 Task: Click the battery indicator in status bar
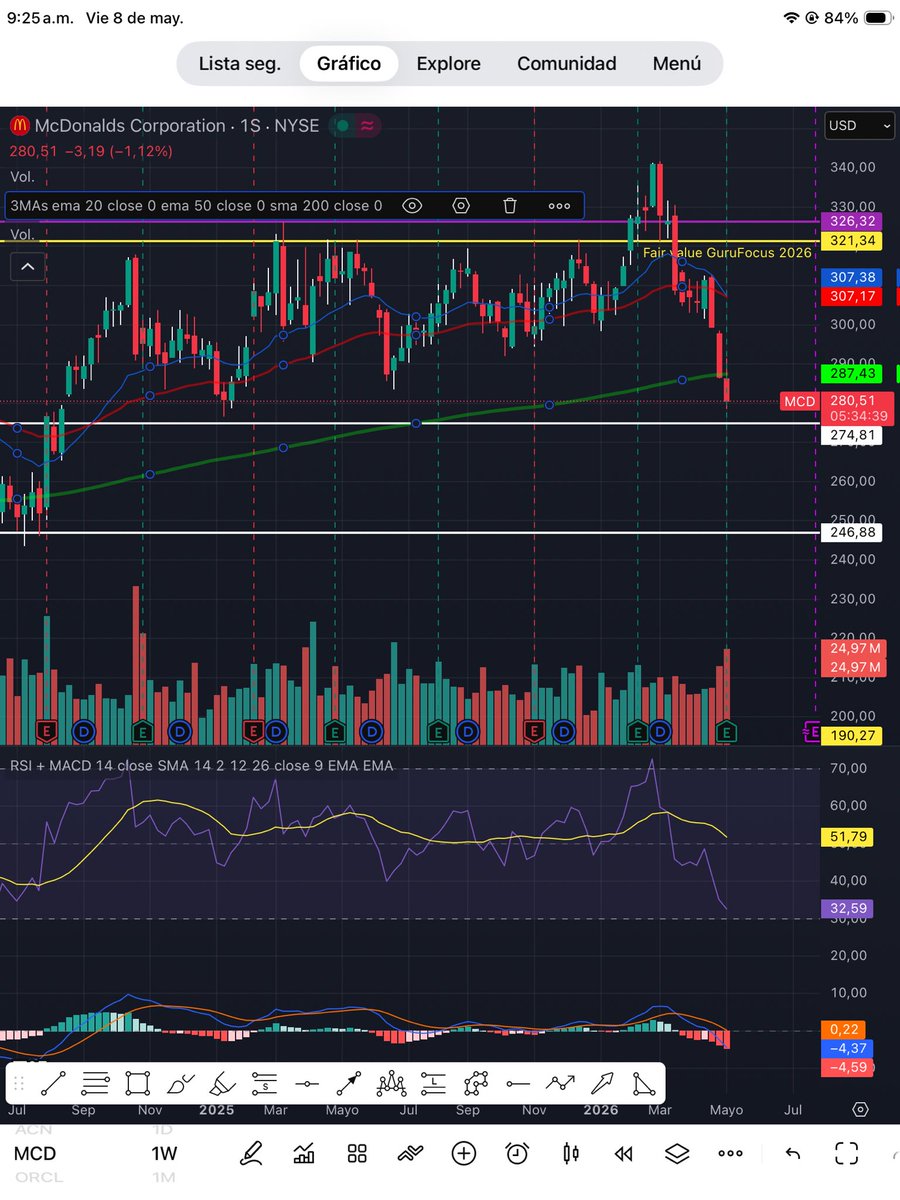pos(875,18)
